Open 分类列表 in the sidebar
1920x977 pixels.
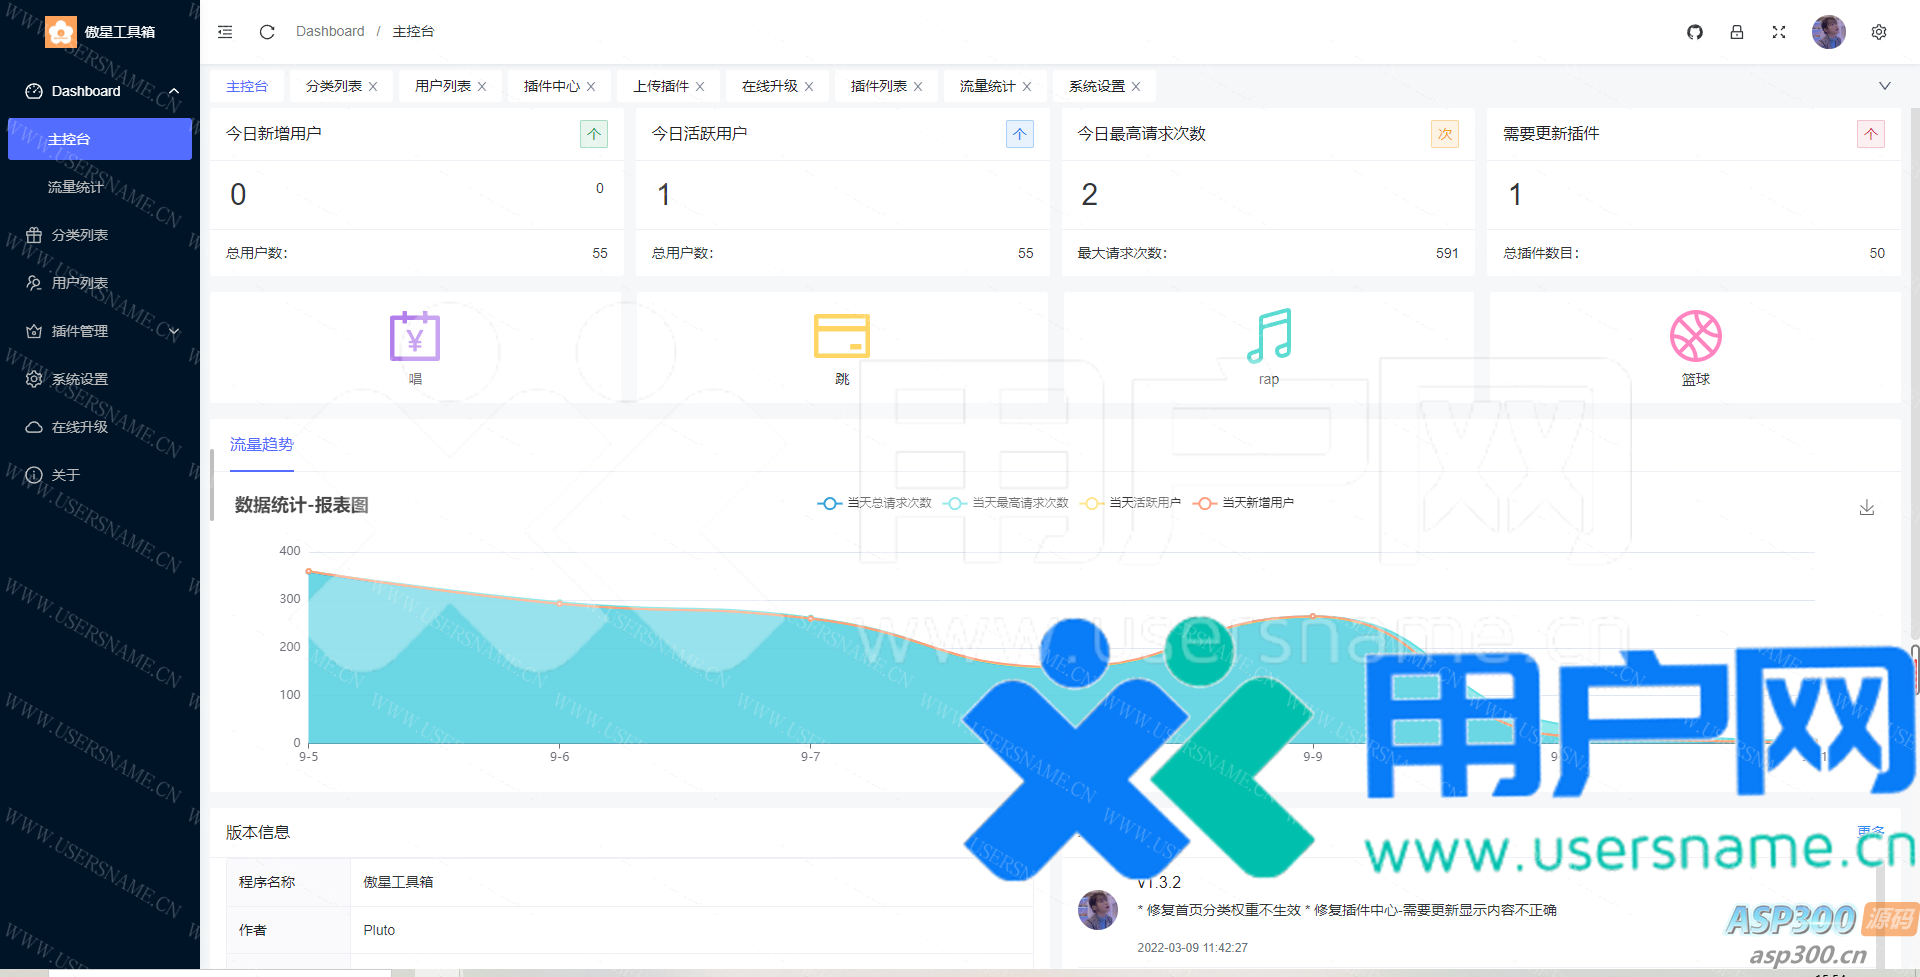point(100,235)
